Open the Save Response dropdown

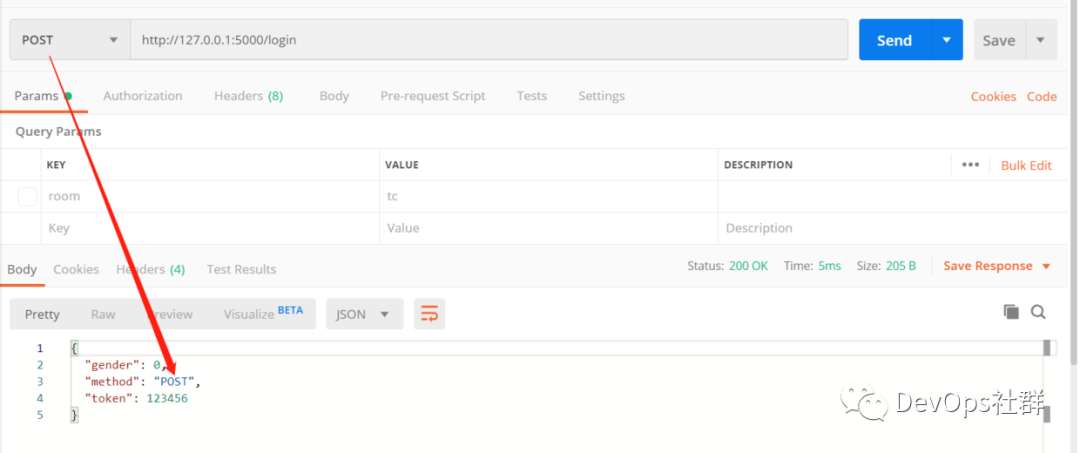997,266
